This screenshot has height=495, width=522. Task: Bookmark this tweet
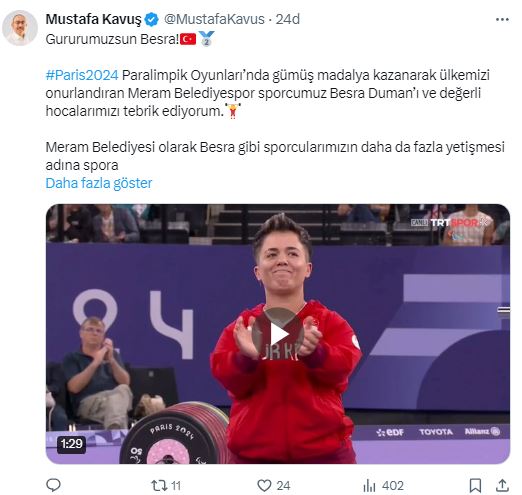click(x=475, y=485)
